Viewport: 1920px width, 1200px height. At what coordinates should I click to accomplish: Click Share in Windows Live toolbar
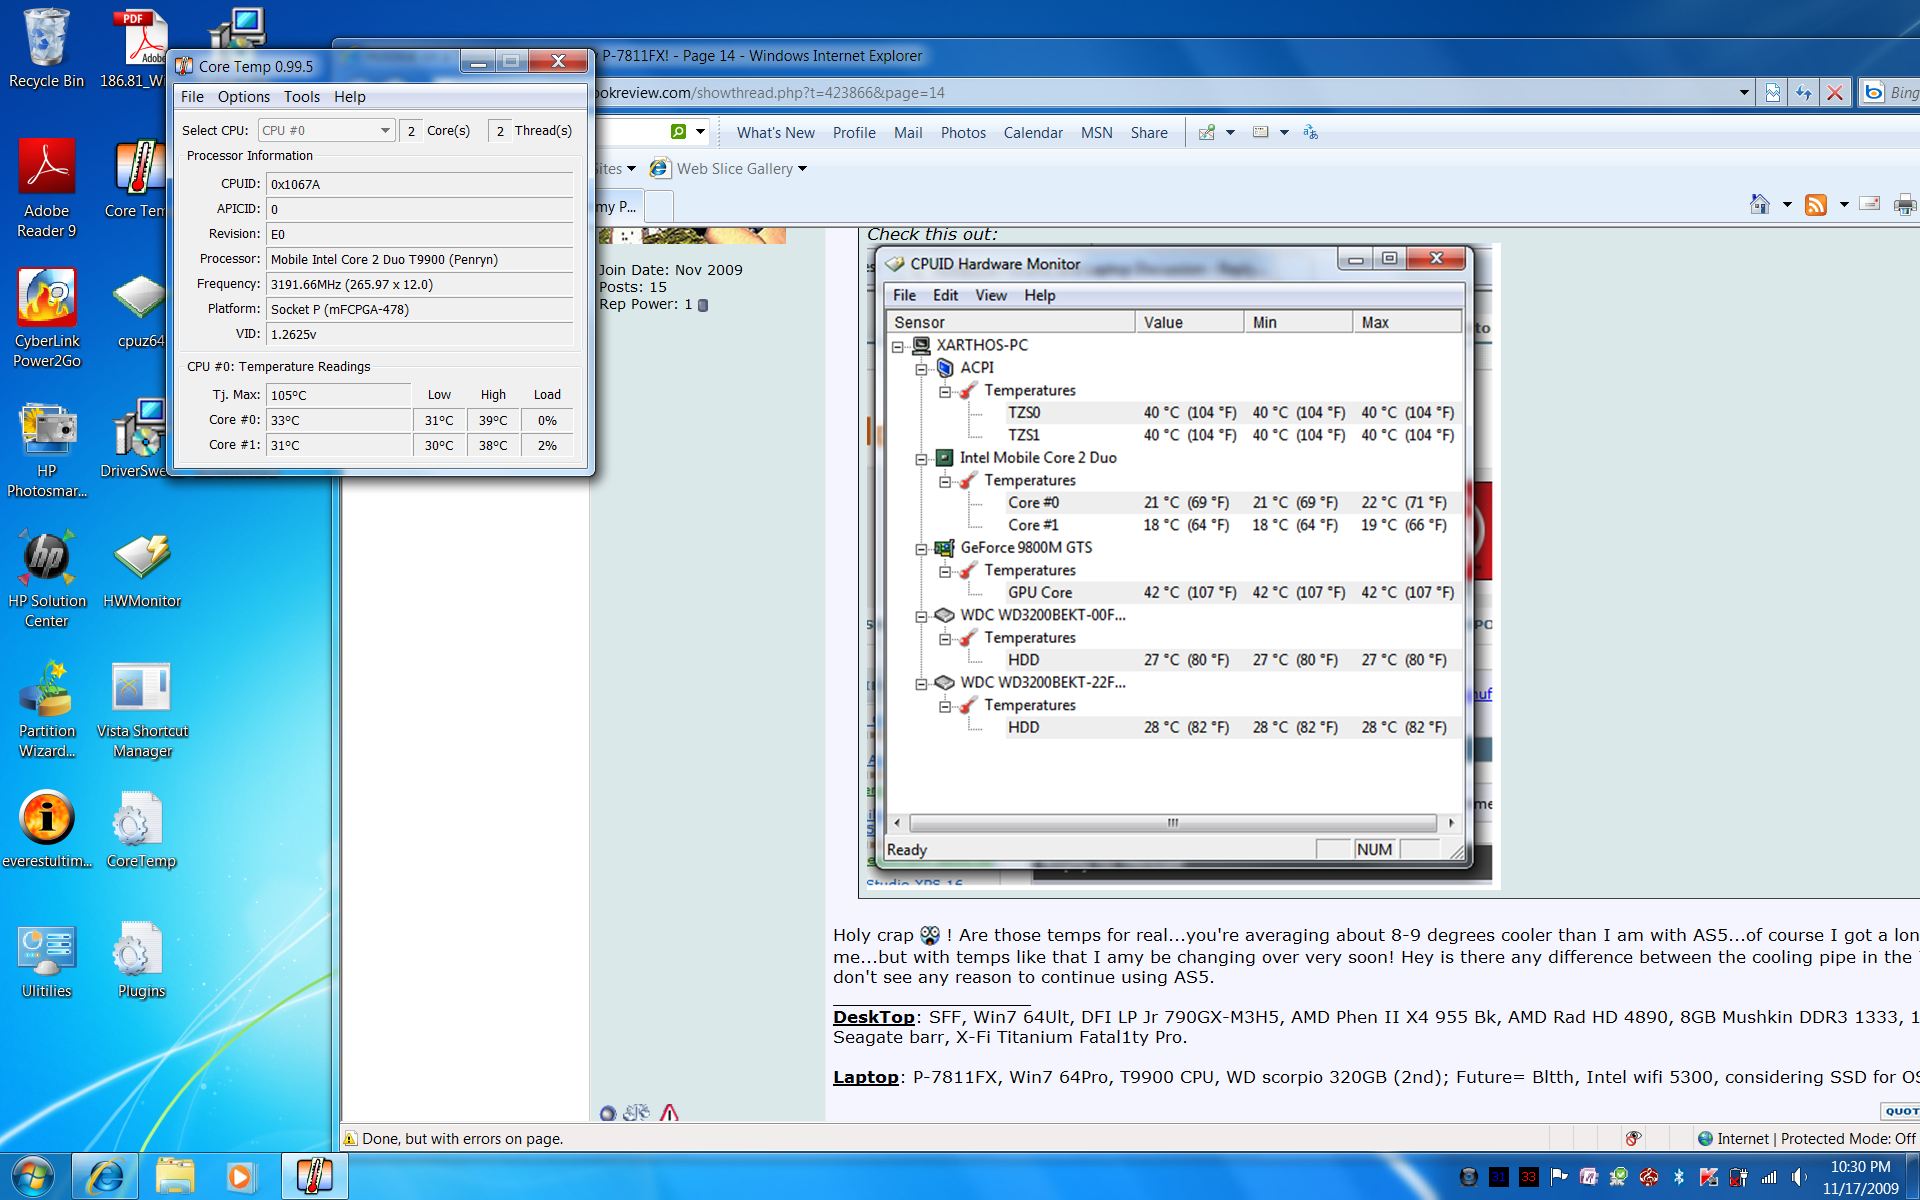coord(1149,133)
